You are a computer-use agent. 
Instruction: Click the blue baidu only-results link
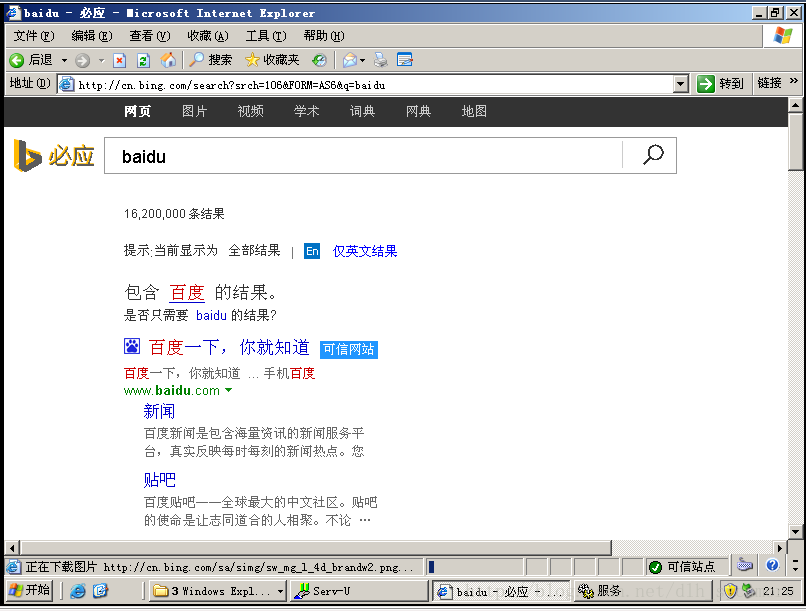(211, 315)
